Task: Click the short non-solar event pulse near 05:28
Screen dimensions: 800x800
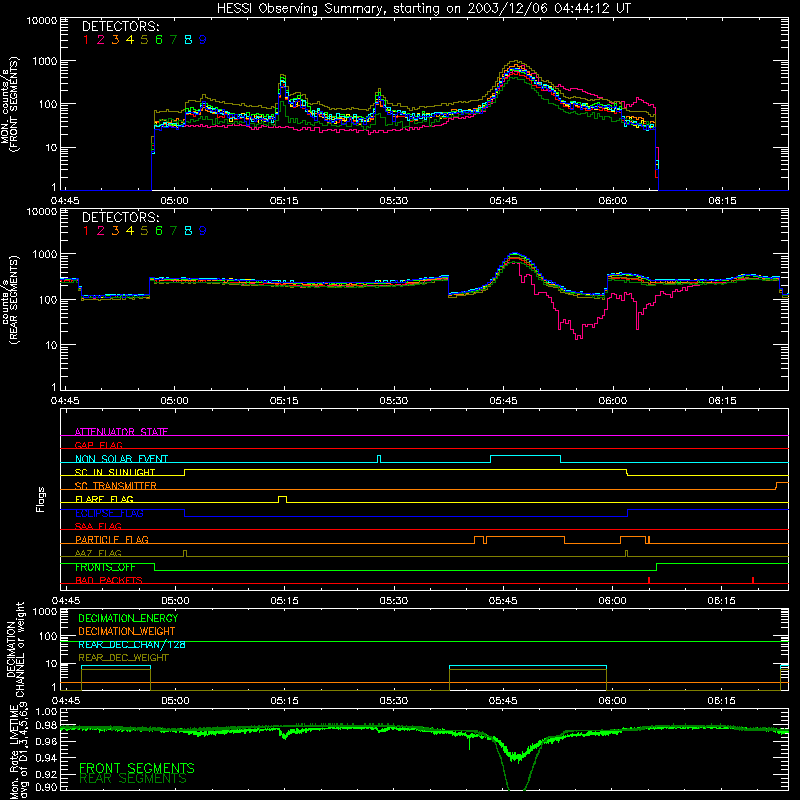Action: (x=379, y=459)
